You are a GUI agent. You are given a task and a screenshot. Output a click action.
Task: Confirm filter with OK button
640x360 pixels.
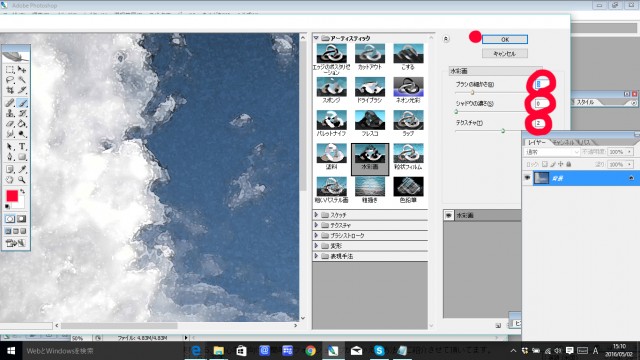click(505, 40)
